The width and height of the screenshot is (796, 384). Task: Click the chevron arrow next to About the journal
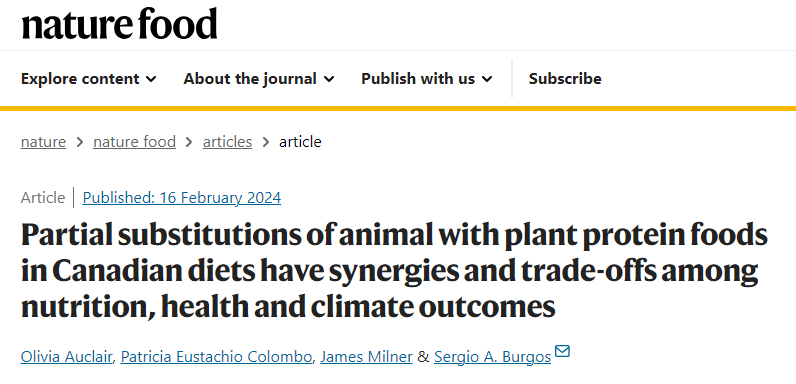[x=329, y=79]
